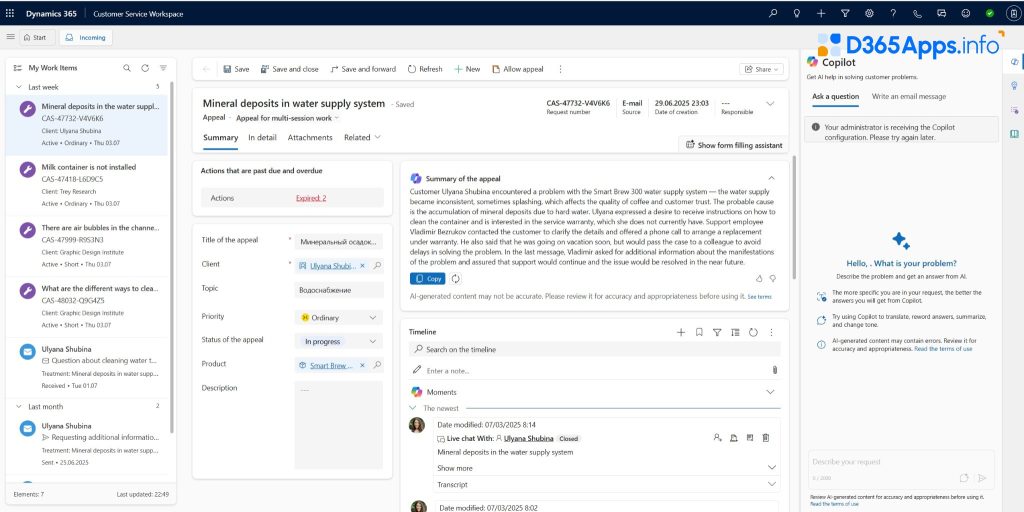Open Milk container is not installed case
This screenshot has height=512, width=1024.
coord(87,185)
